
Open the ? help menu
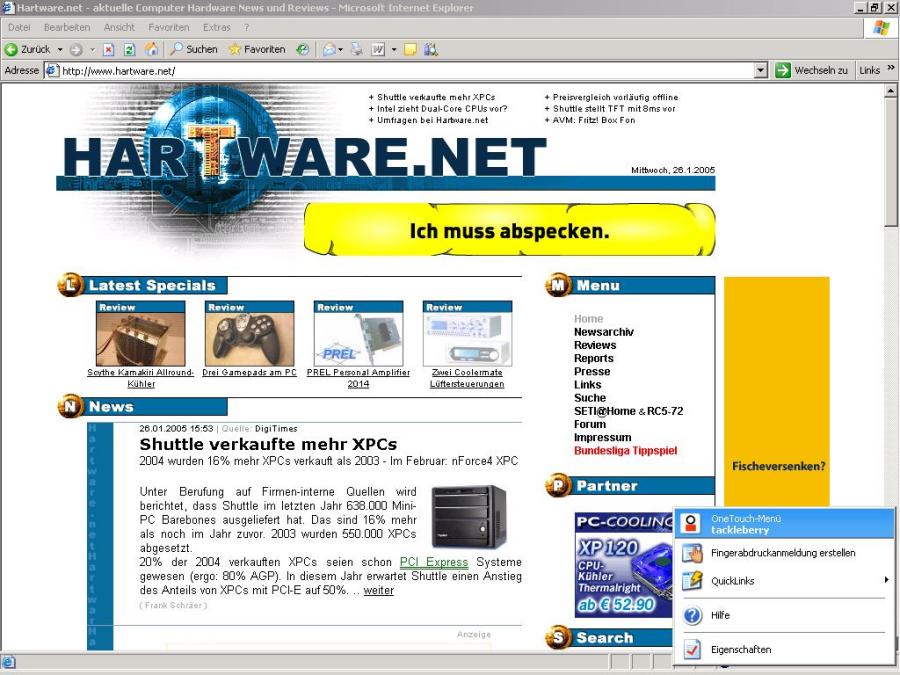pyautogui.click(x=246, y=27)
